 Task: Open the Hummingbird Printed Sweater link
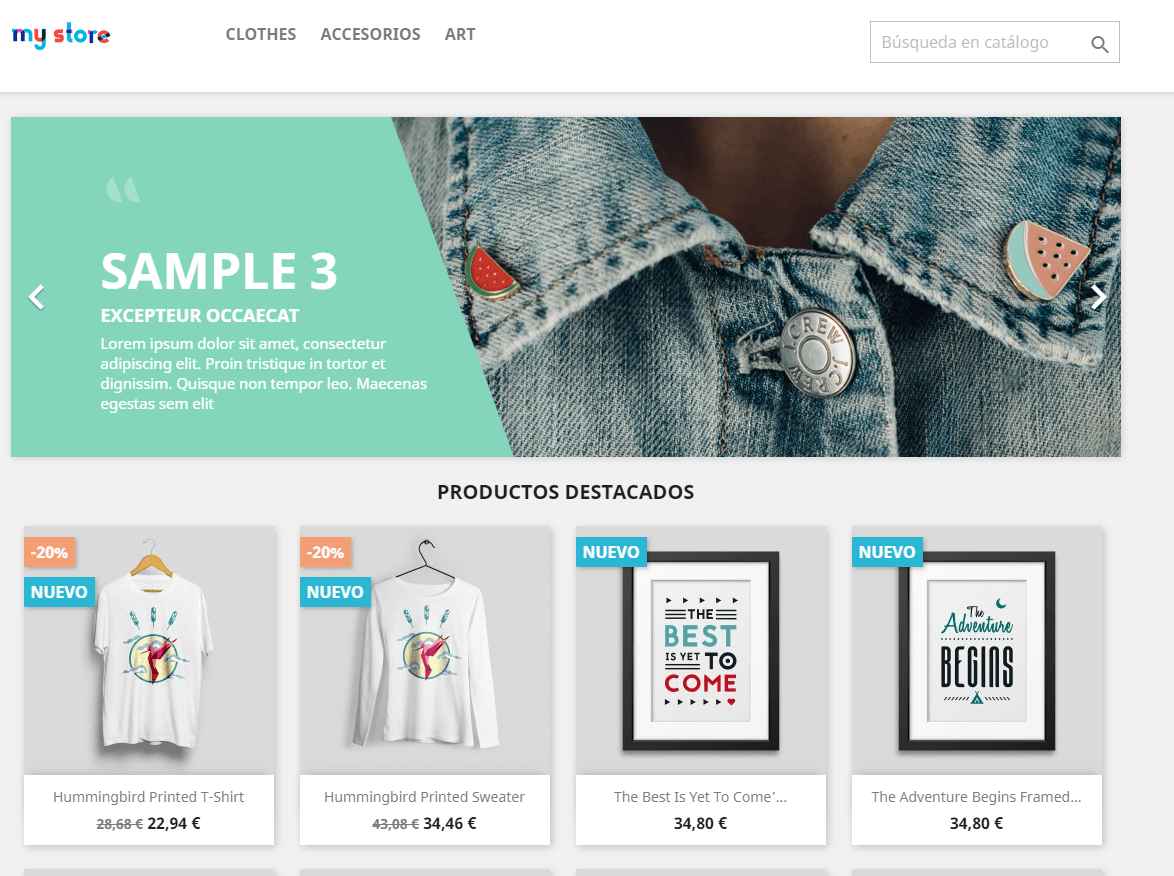pyautogui.click(x=425, y=797)
